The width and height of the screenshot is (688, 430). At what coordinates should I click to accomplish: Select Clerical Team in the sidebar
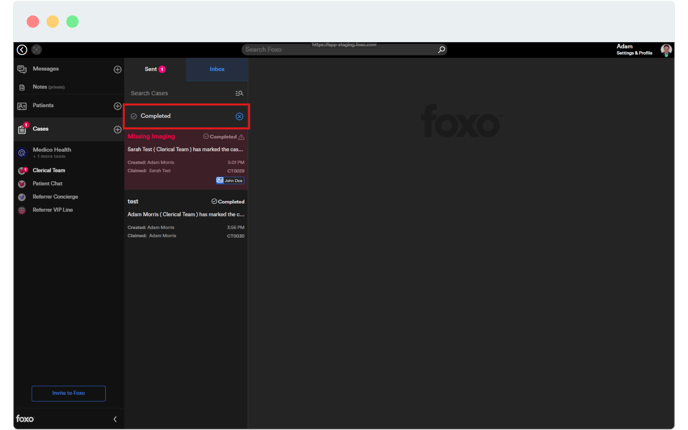coord(49,170)
